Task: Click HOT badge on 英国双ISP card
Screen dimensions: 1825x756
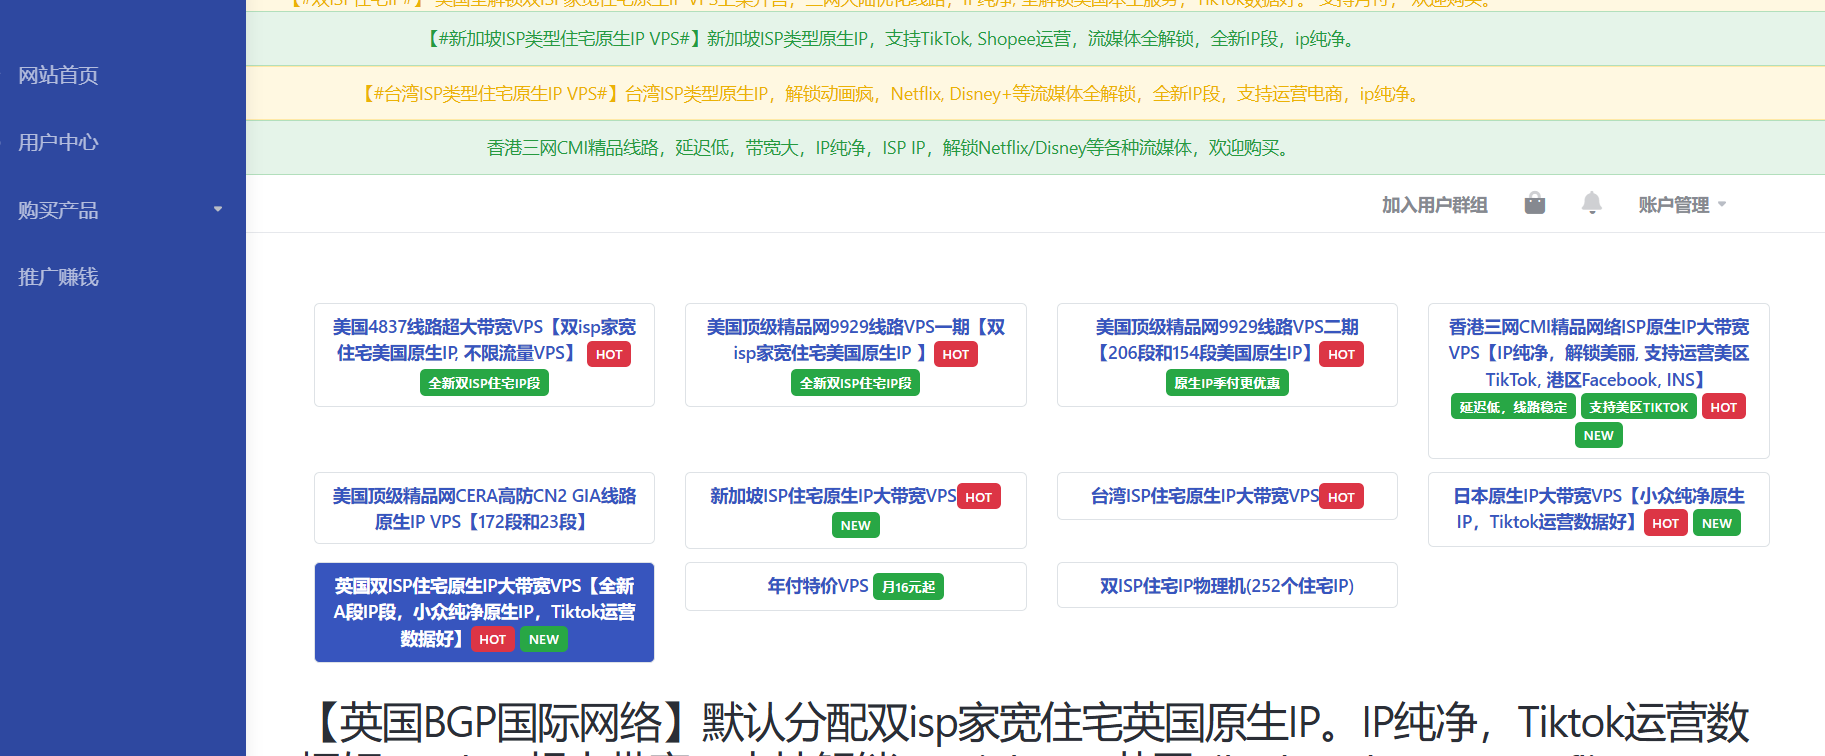Action: click(x=492, y=639)
